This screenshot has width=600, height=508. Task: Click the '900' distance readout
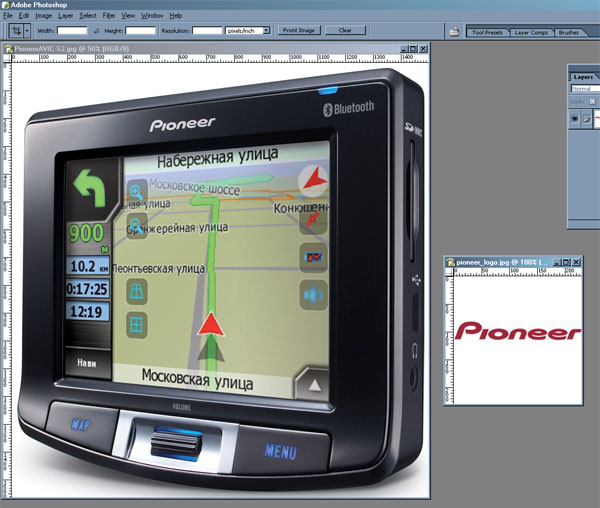point(86,233)
